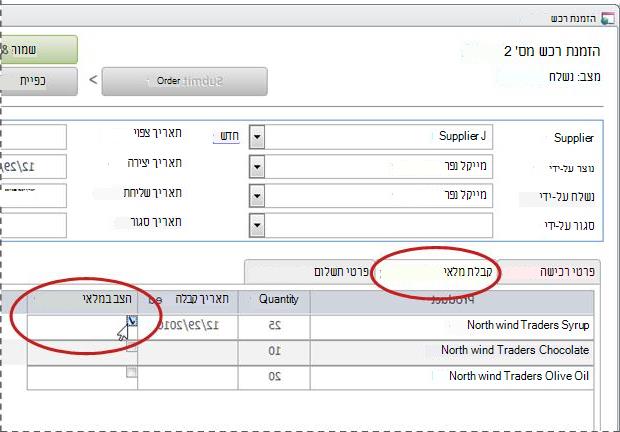Select North wind Traders Syrup cell
620x432 pixels.
point(452,326)
